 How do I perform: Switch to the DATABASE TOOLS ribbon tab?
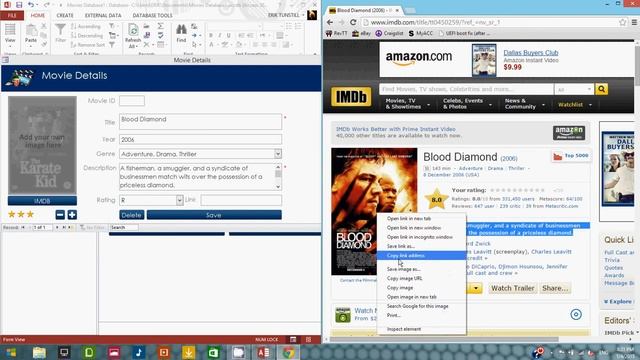pyautogui.click(x=152, y=16)
